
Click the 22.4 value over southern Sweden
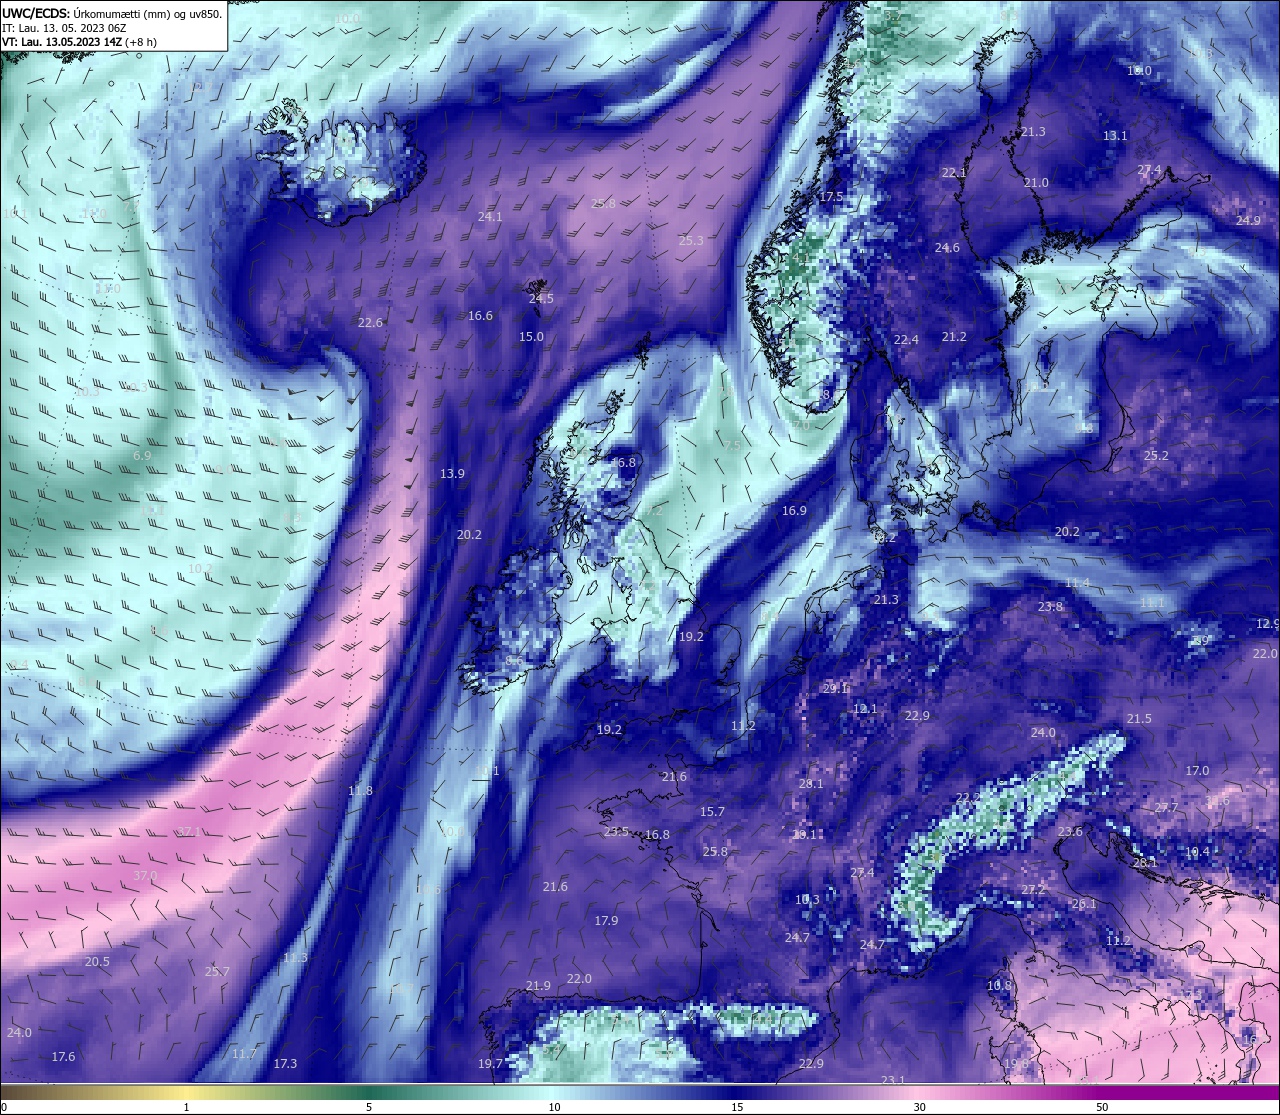click(x=905, y=340)
